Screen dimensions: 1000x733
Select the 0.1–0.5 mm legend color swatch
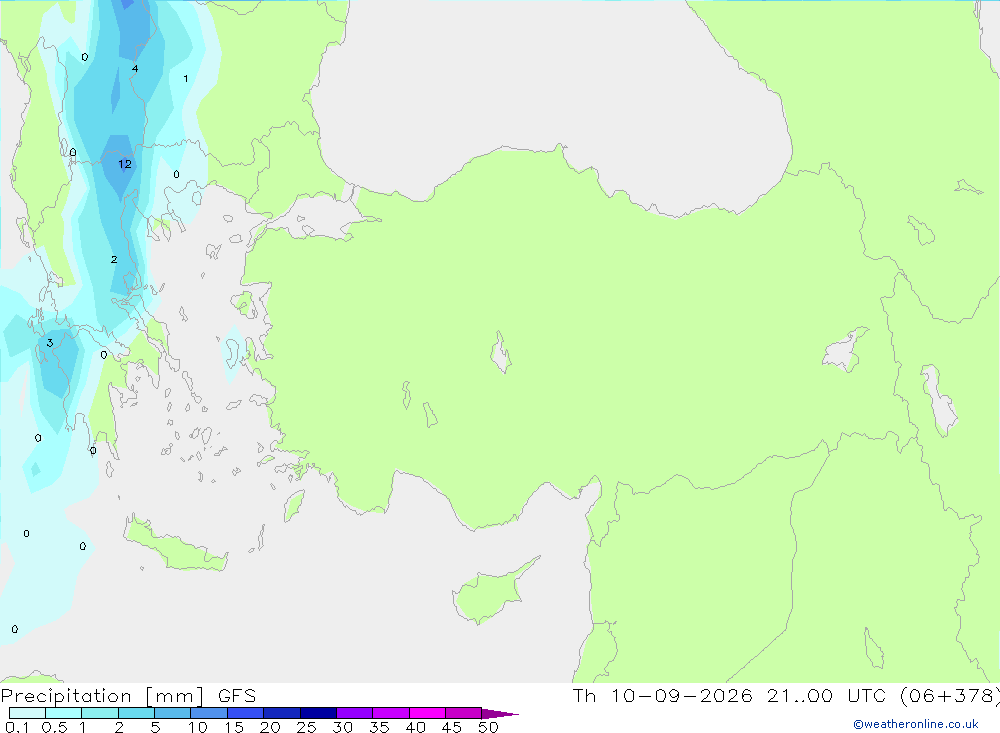tap(27, 713)
